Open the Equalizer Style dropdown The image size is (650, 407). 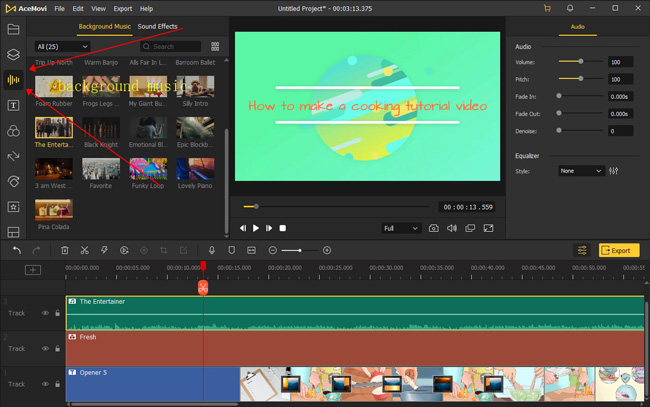(x=580, y=171)
